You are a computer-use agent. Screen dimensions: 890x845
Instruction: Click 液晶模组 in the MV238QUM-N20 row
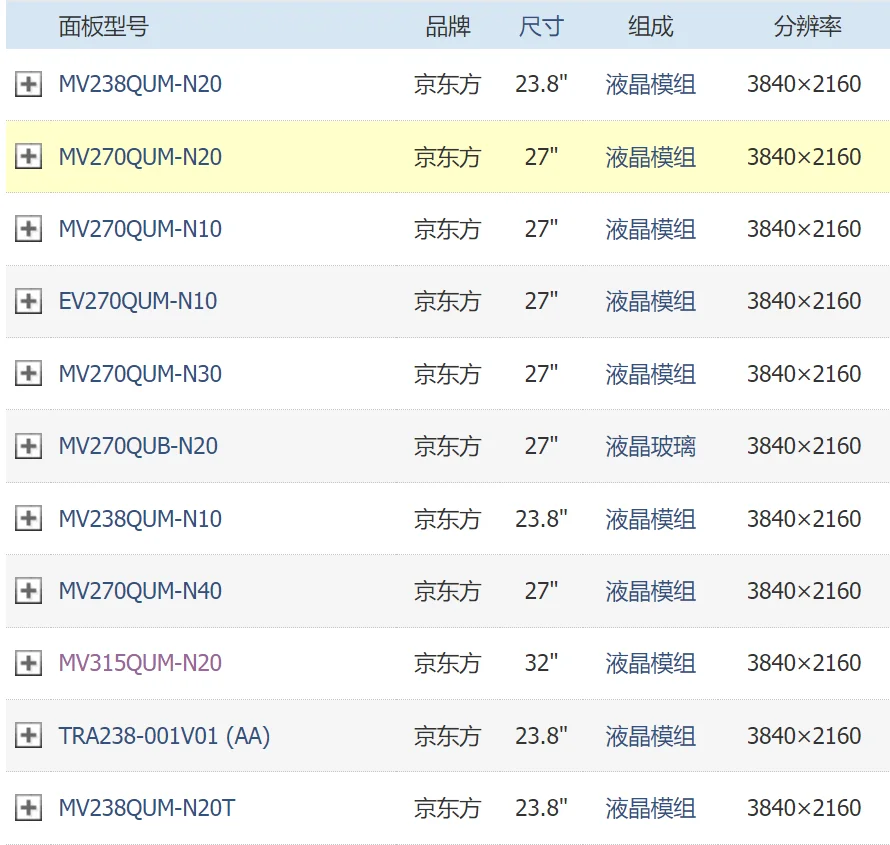650,85
